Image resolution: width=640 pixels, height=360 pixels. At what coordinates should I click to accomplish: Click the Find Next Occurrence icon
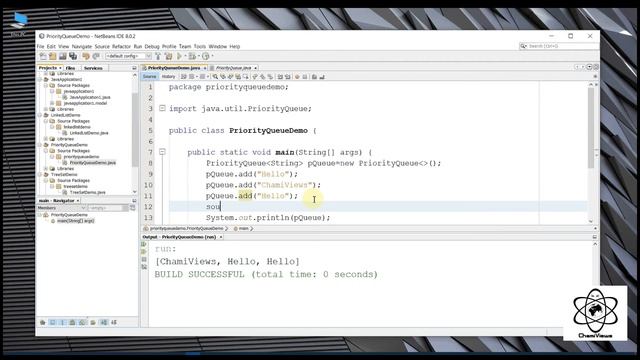point(230,76)
